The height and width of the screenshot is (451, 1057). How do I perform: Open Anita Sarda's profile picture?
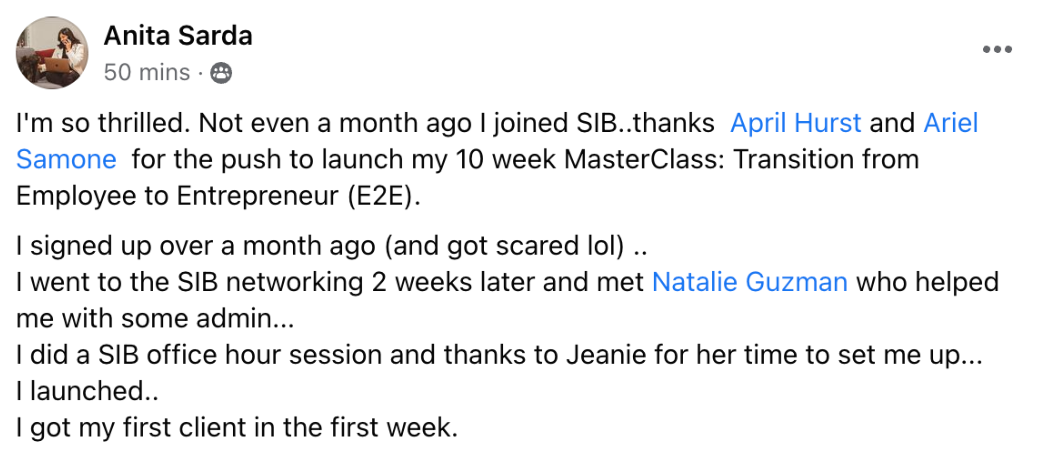[52, 53]
